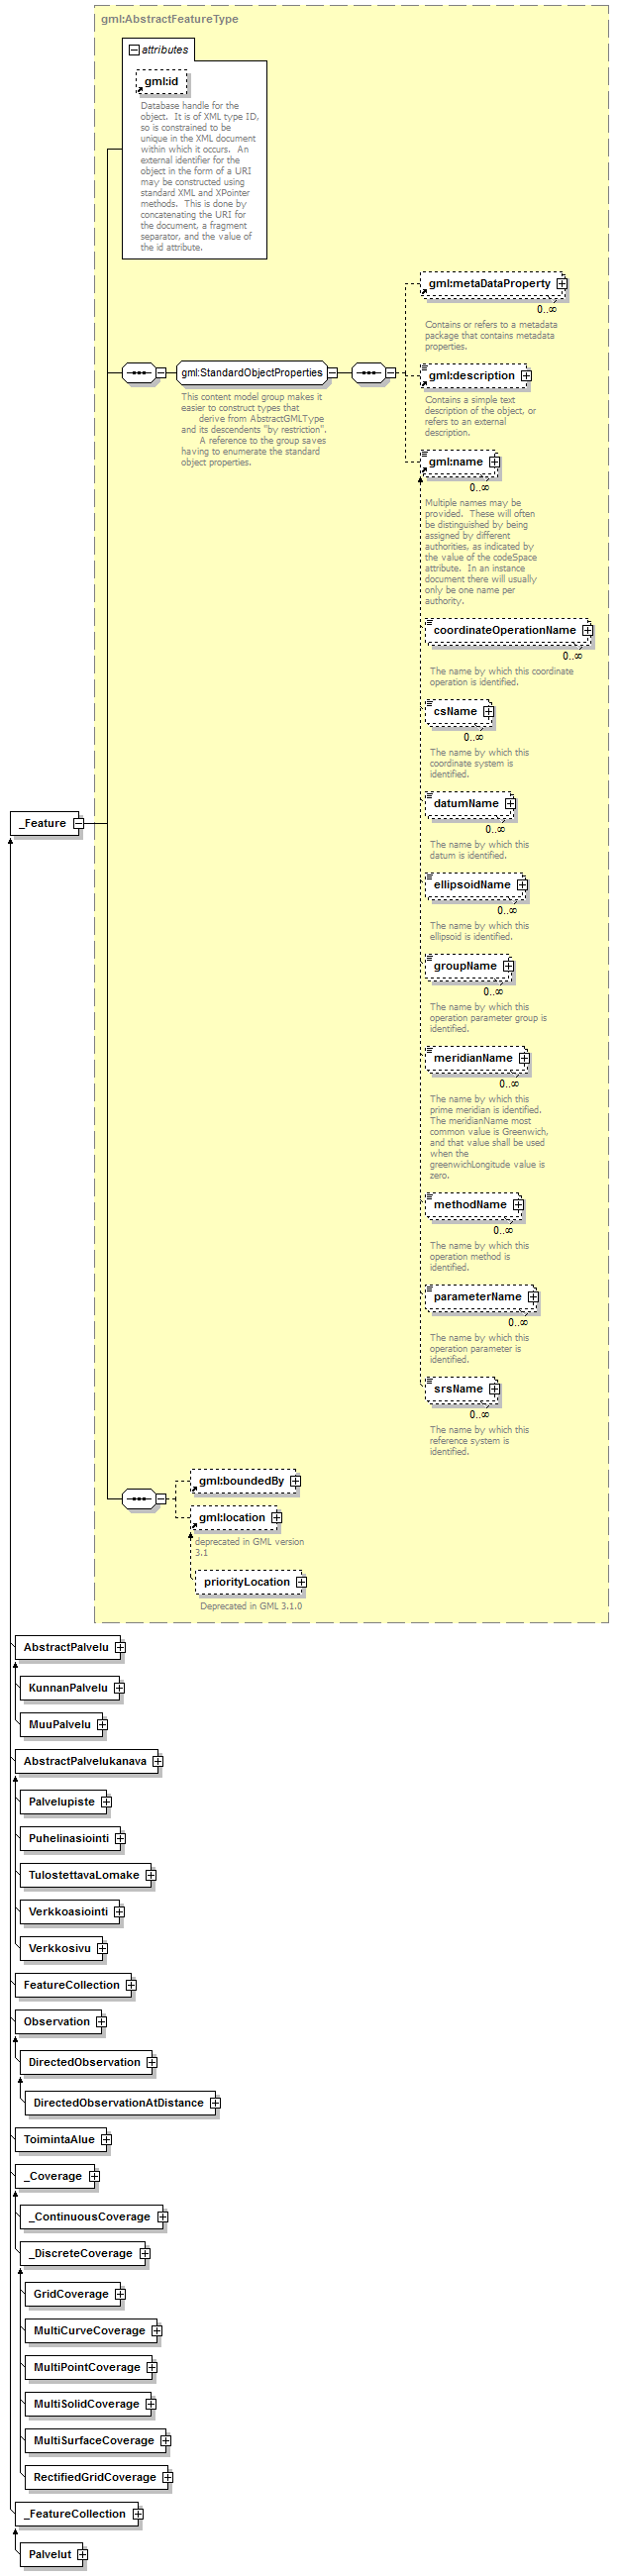Expand the DirectedObservationAtDistance element
This screenshot has width=619, height=2576.
(215, 2103)
